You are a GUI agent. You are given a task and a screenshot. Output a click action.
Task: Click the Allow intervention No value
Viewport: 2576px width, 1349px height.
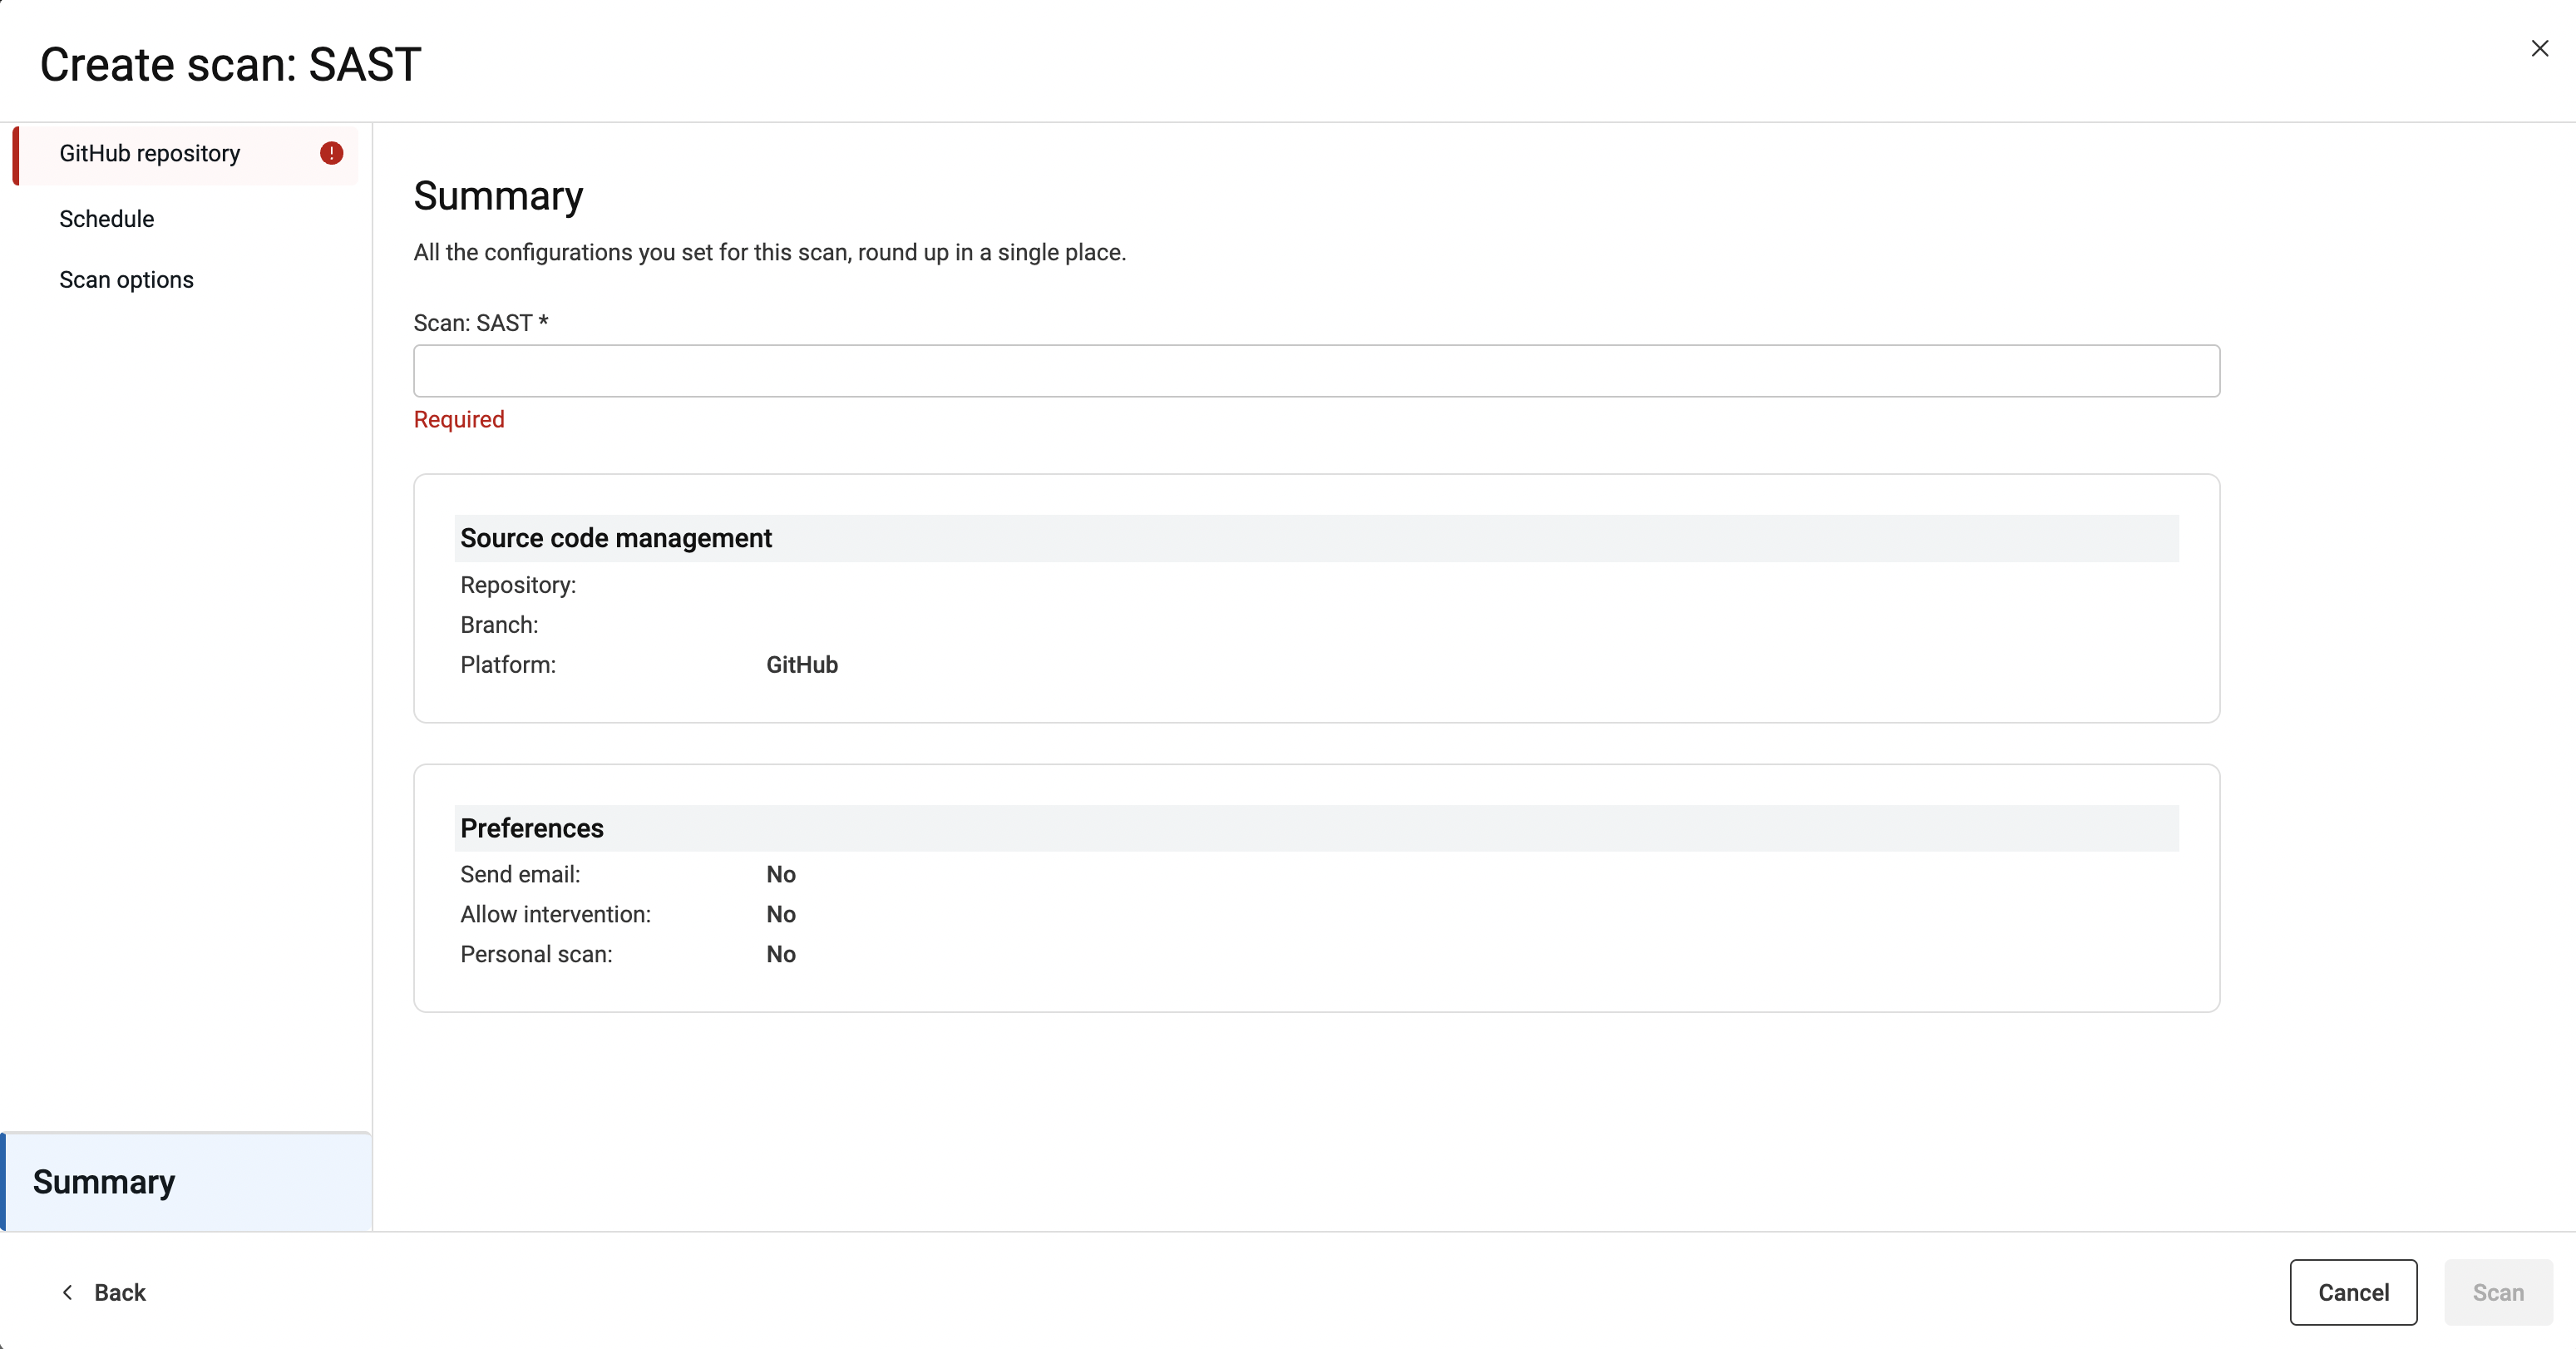click(x=781, y=914)
